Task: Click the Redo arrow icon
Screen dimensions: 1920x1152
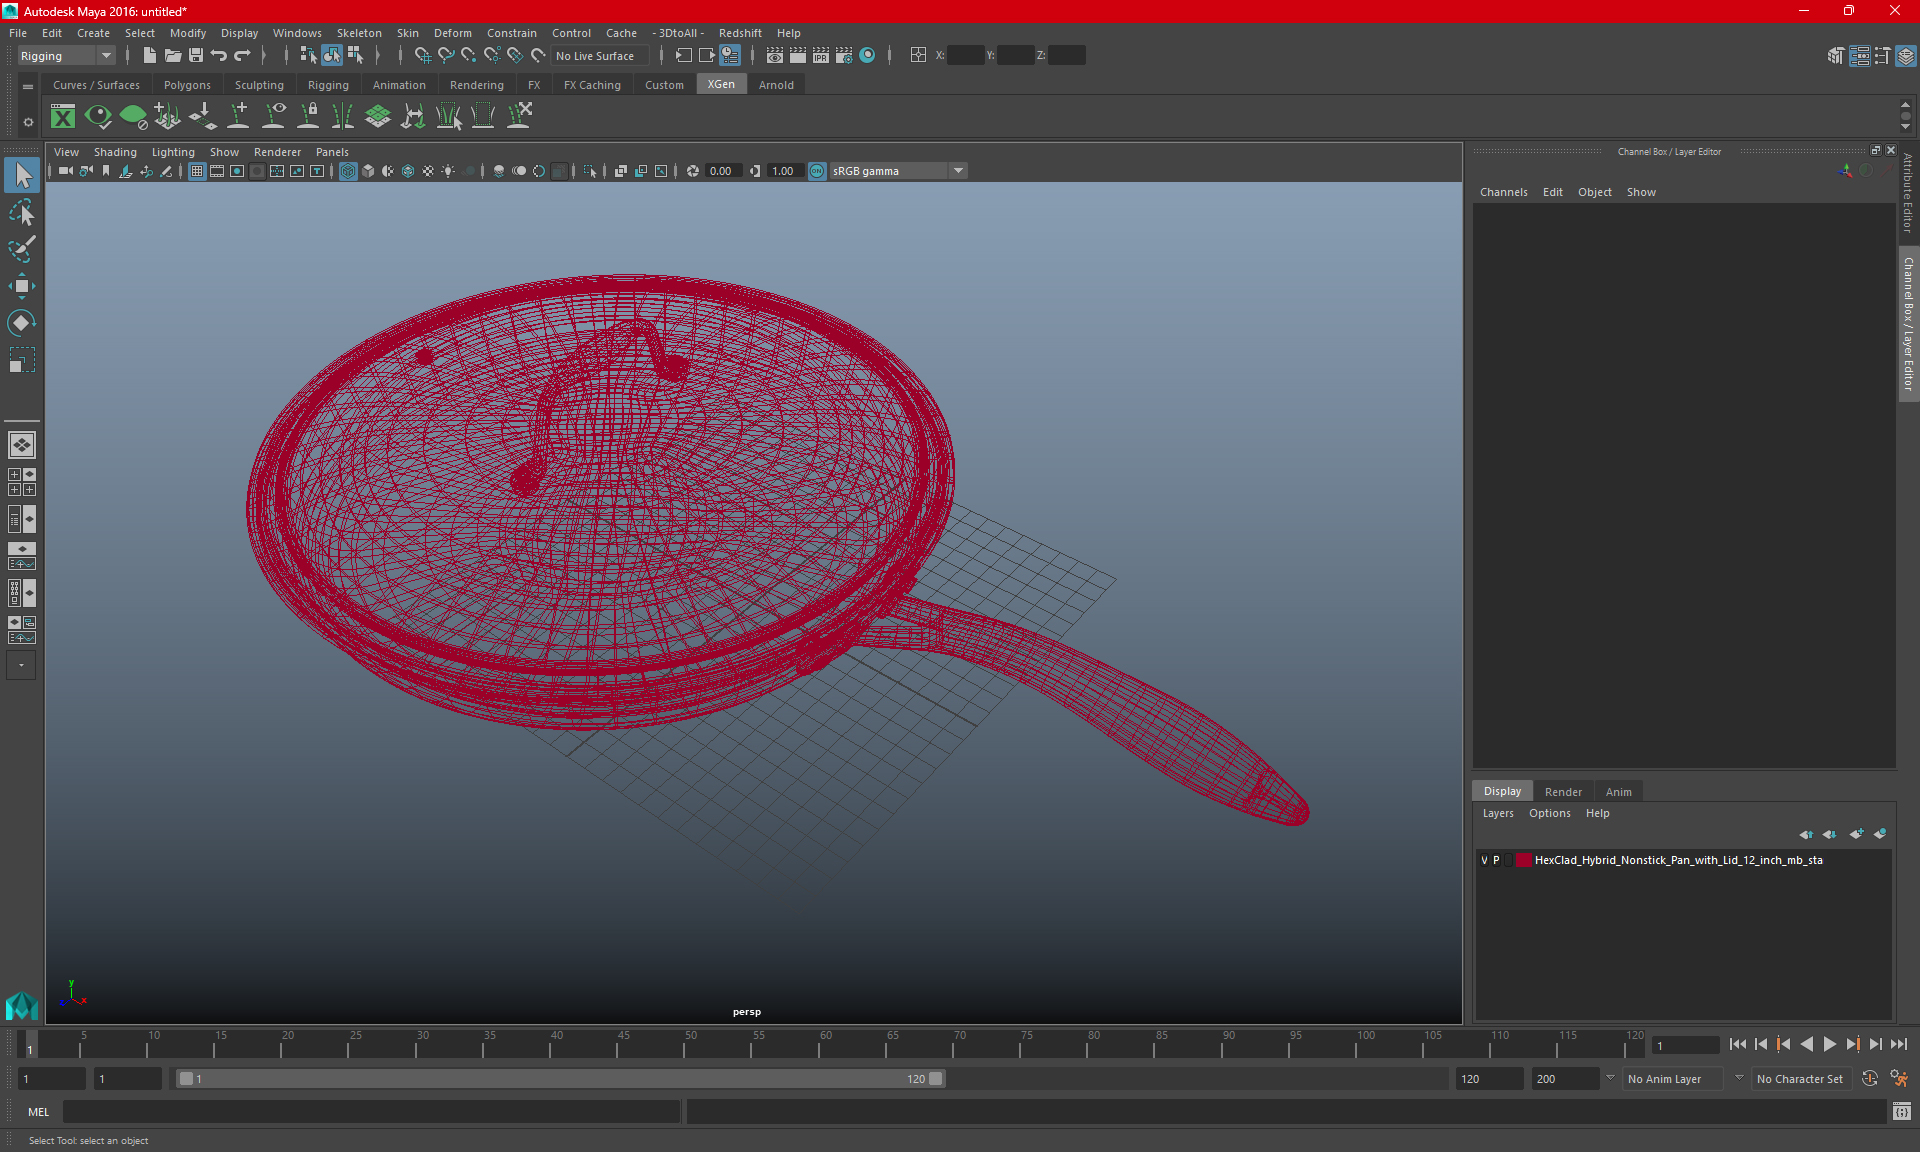Action: coord(242,56)
